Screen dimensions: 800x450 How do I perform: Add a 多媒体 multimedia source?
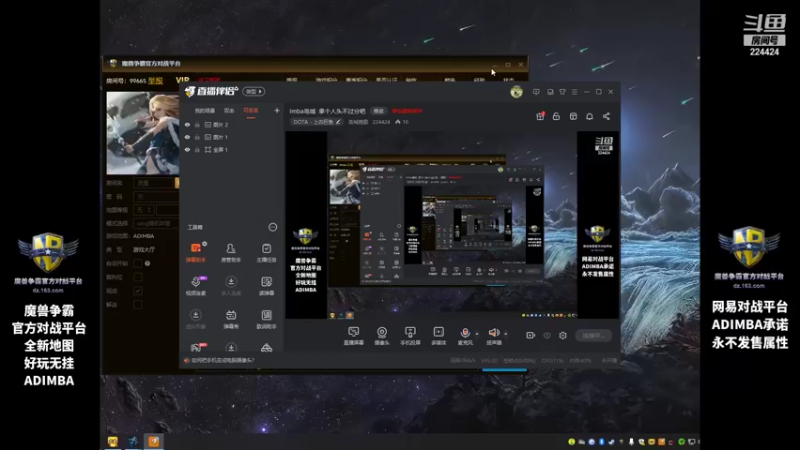(x=438, y=336)
